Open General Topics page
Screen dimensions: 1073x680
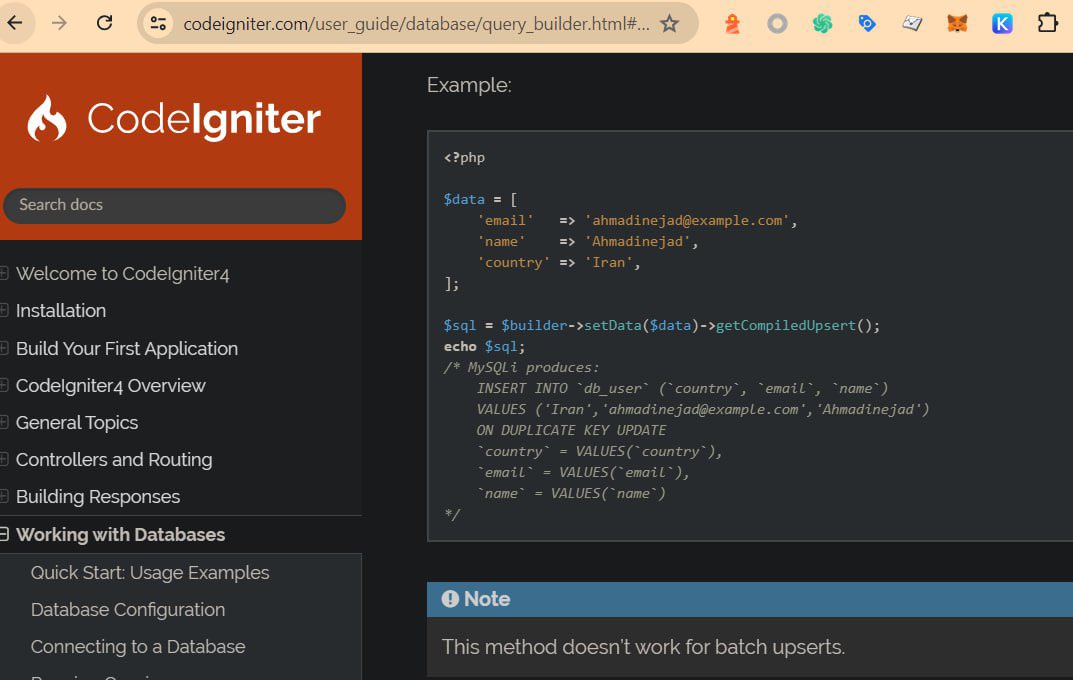coord(77,423)
